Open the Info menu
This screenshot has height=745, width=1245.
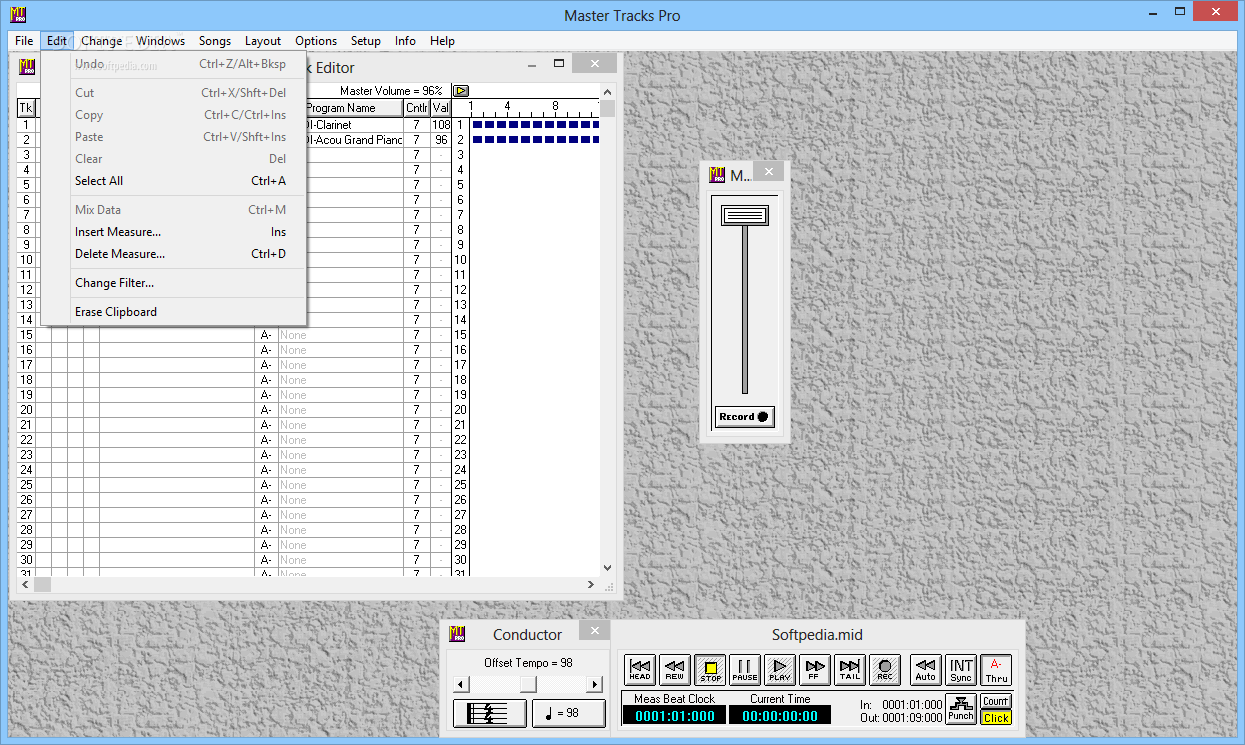click(x=405, y=41)
